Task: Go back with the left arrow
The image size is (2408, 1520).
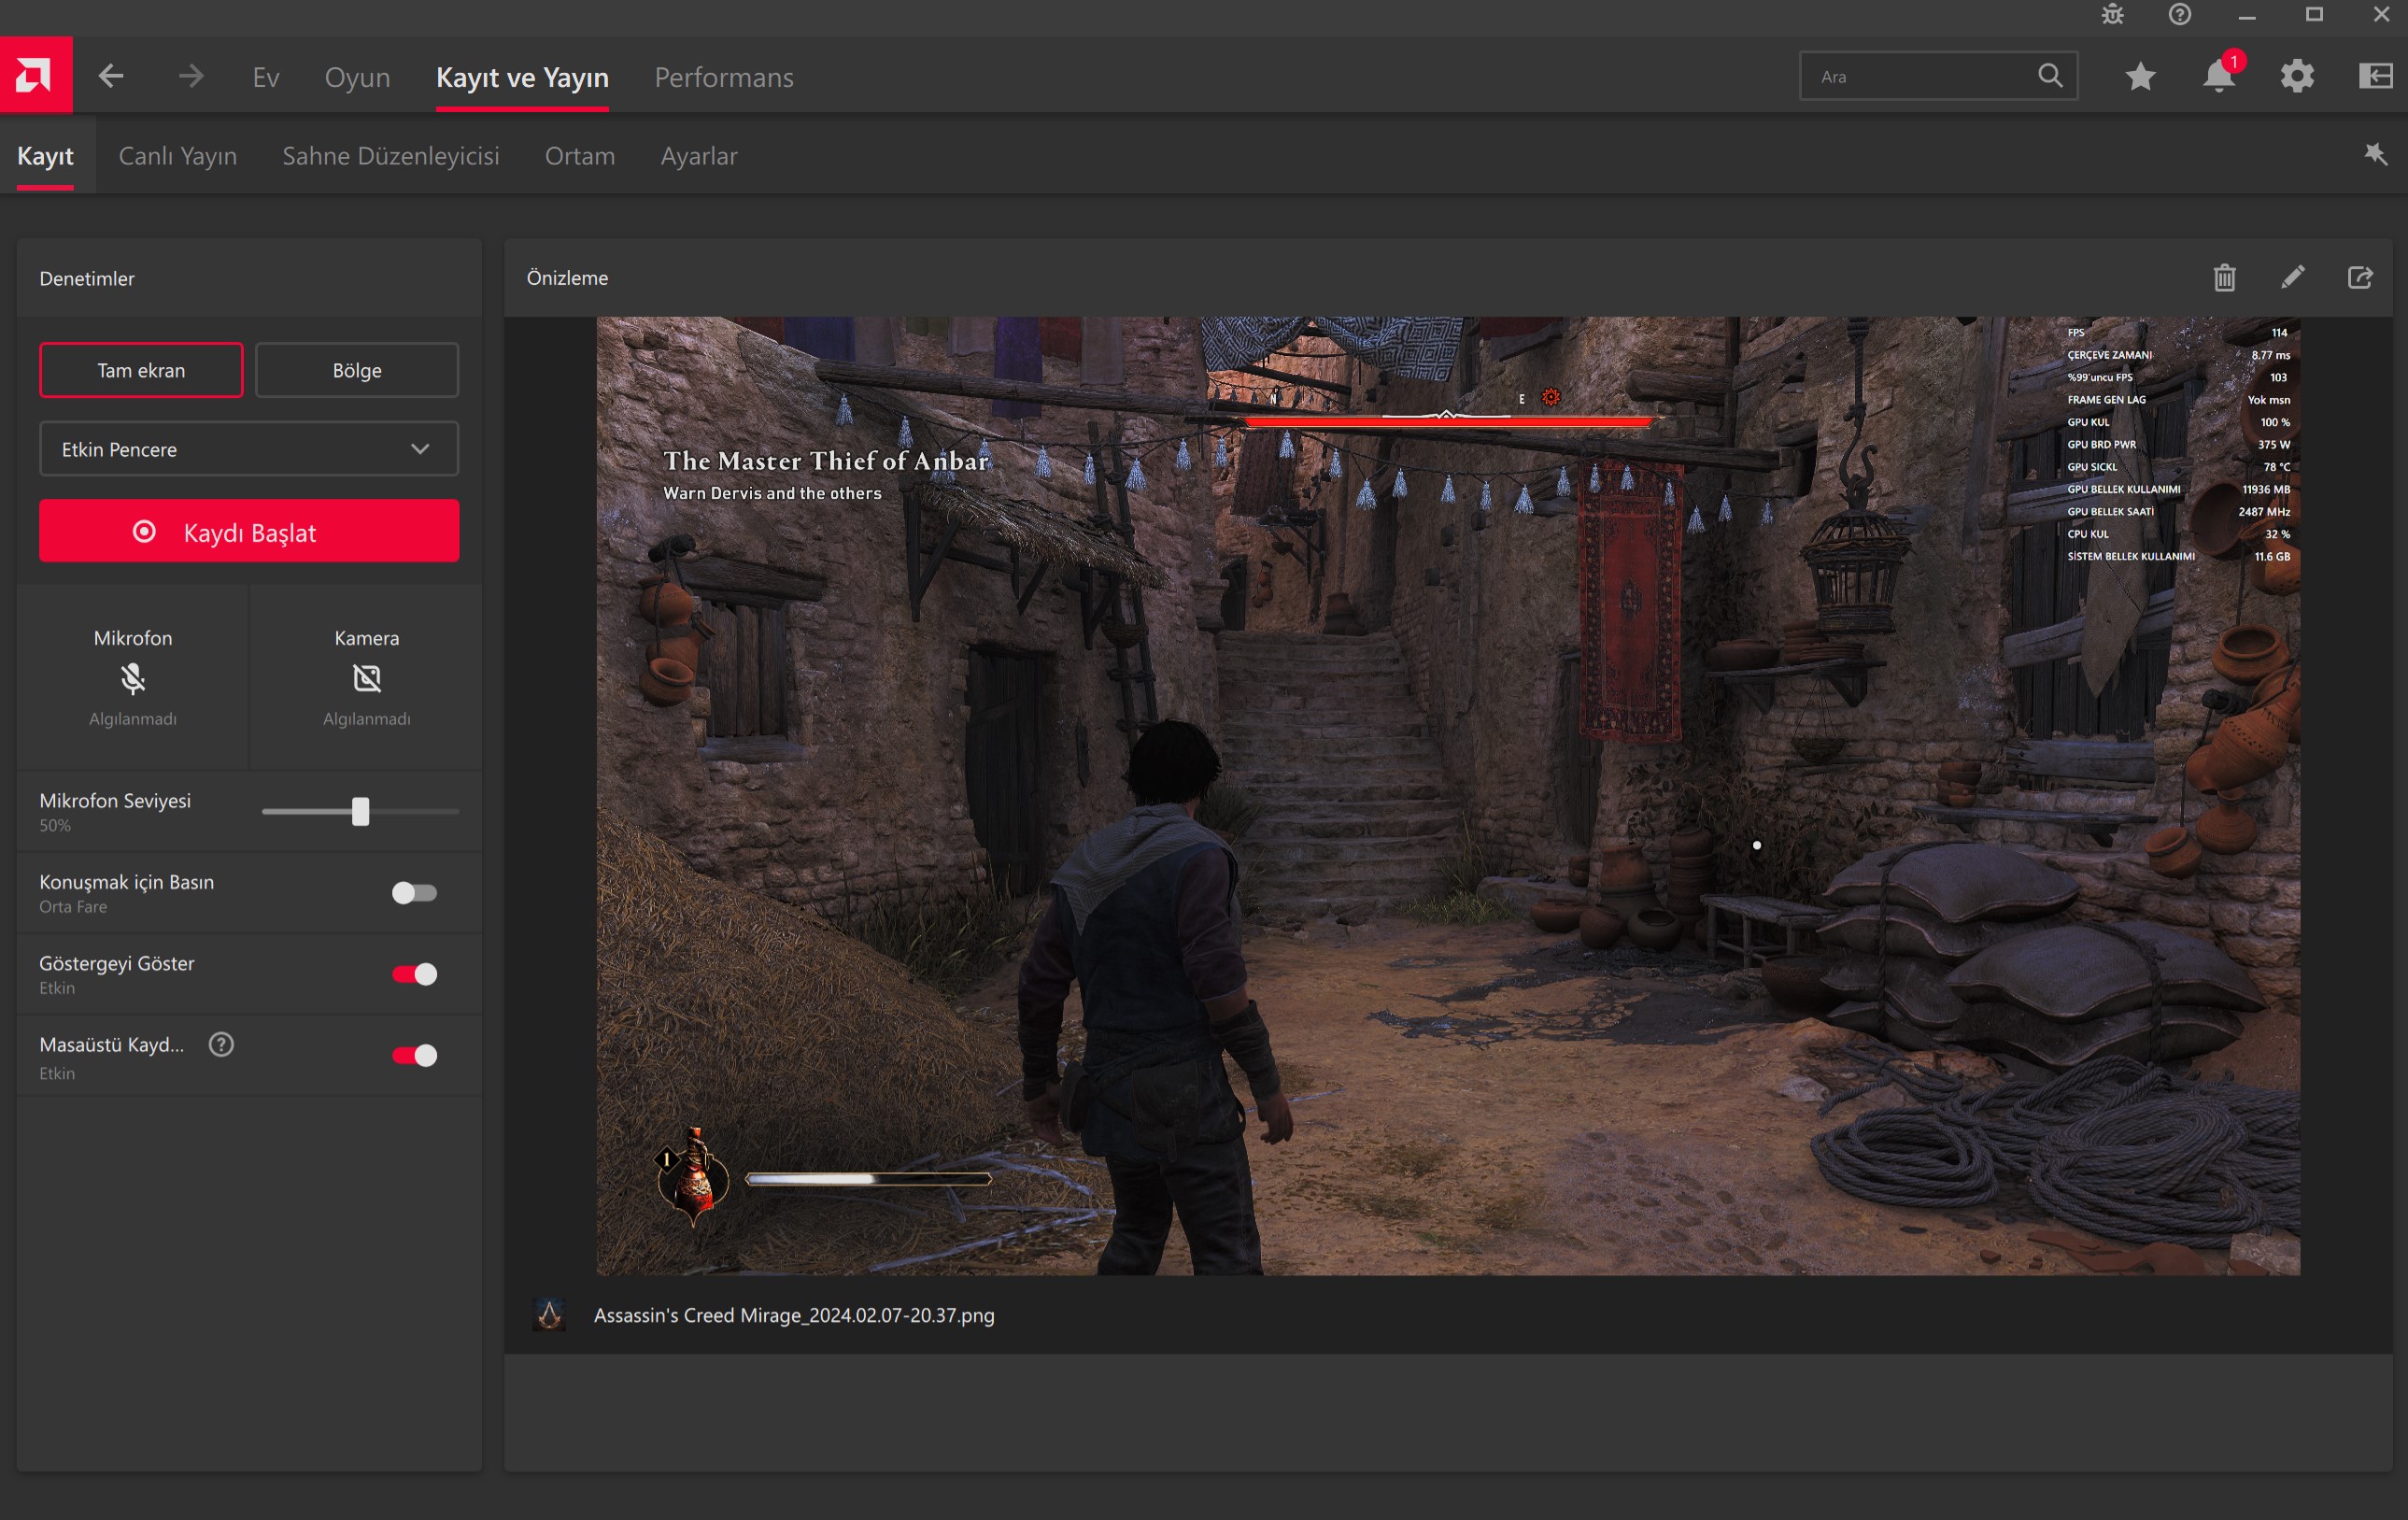Action: pos(111,76)
